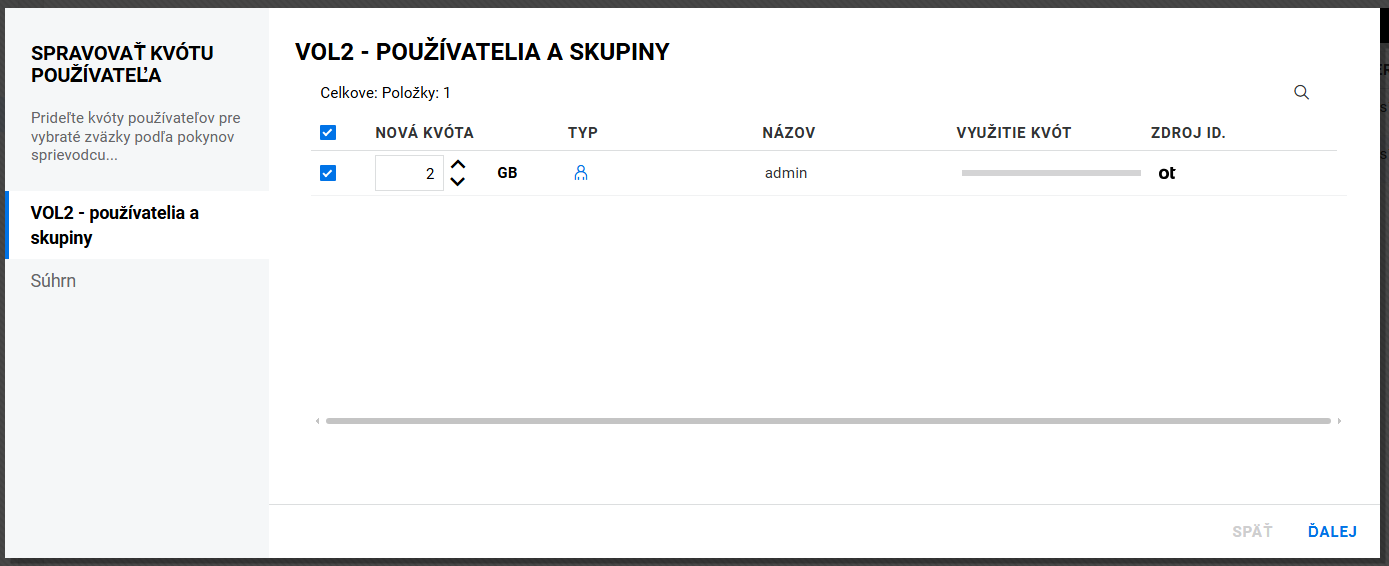This screenshot has height=566, width=1389.
Task: Uncheck the admin row checkbox
Action: click(x=328, y=173)
